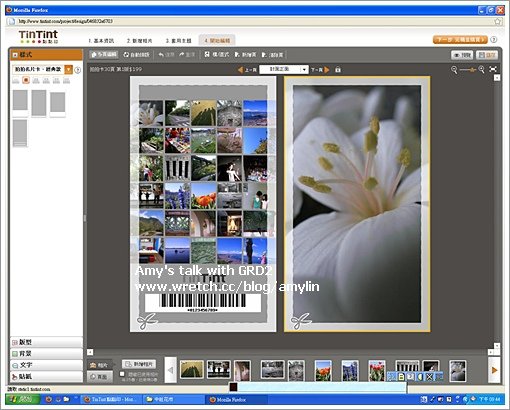Click the fit-to-screen expand icon
The width and height of the screenshot is (510, 410).
click(x=493, y=69)
